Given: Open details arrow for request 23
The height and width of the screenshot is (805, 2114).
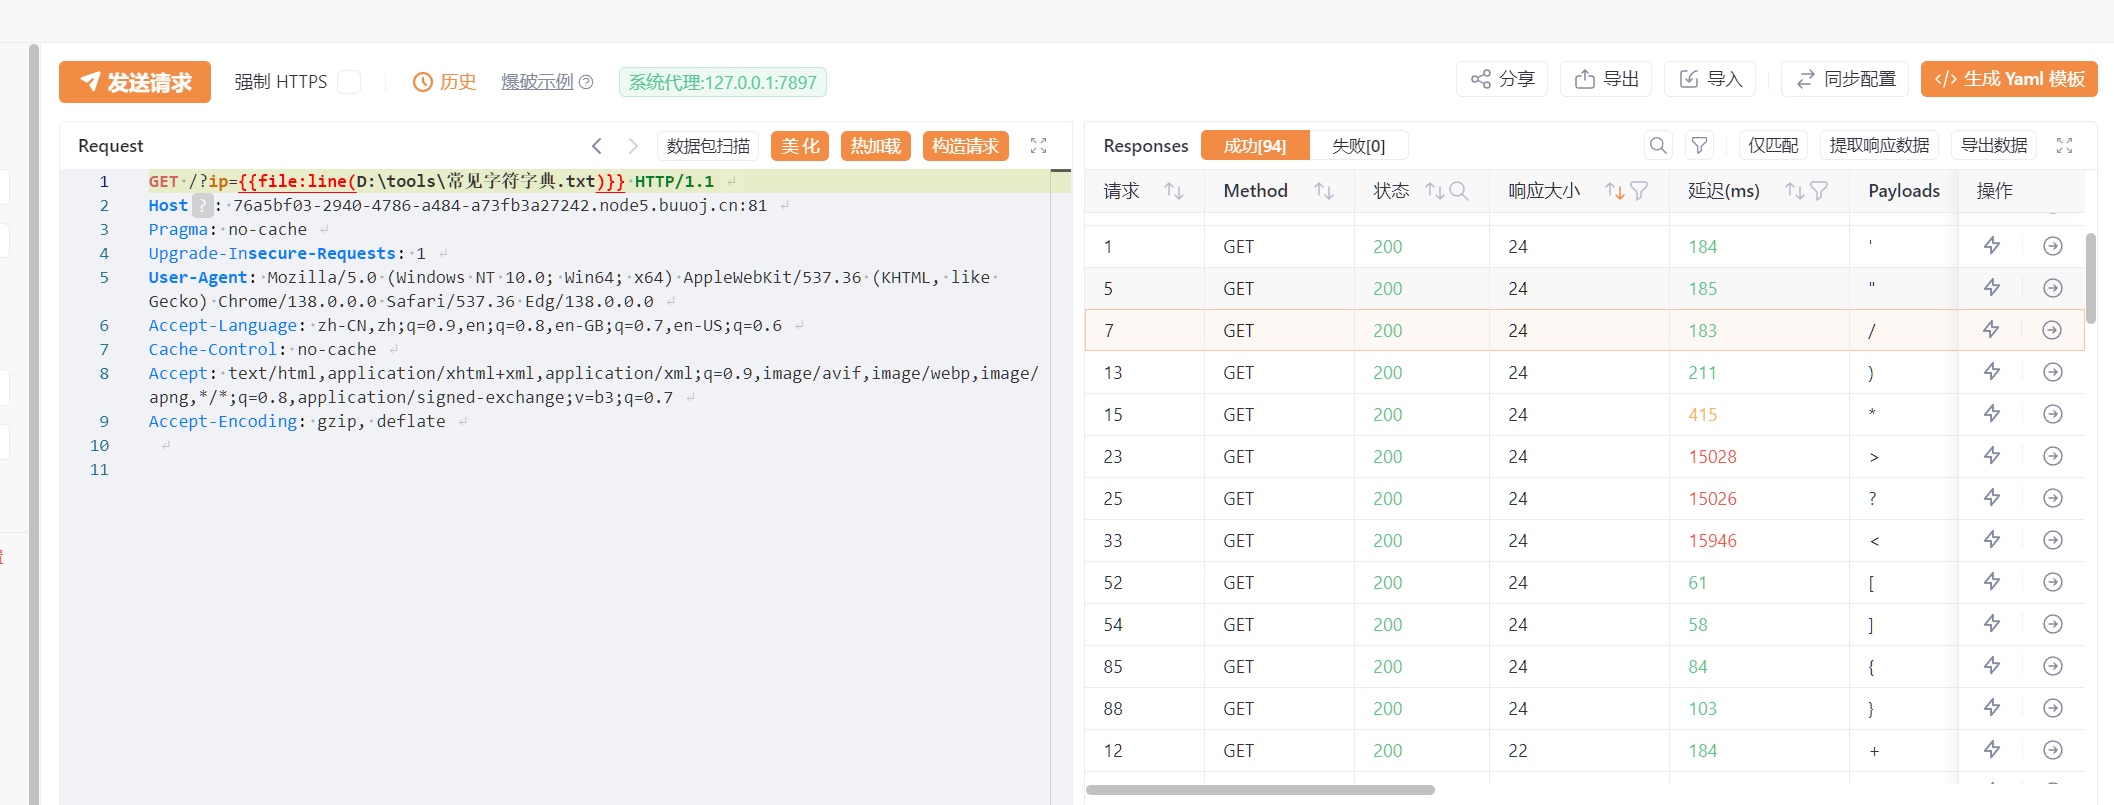Looking at the screenshot, I should tap(2053, 456).
